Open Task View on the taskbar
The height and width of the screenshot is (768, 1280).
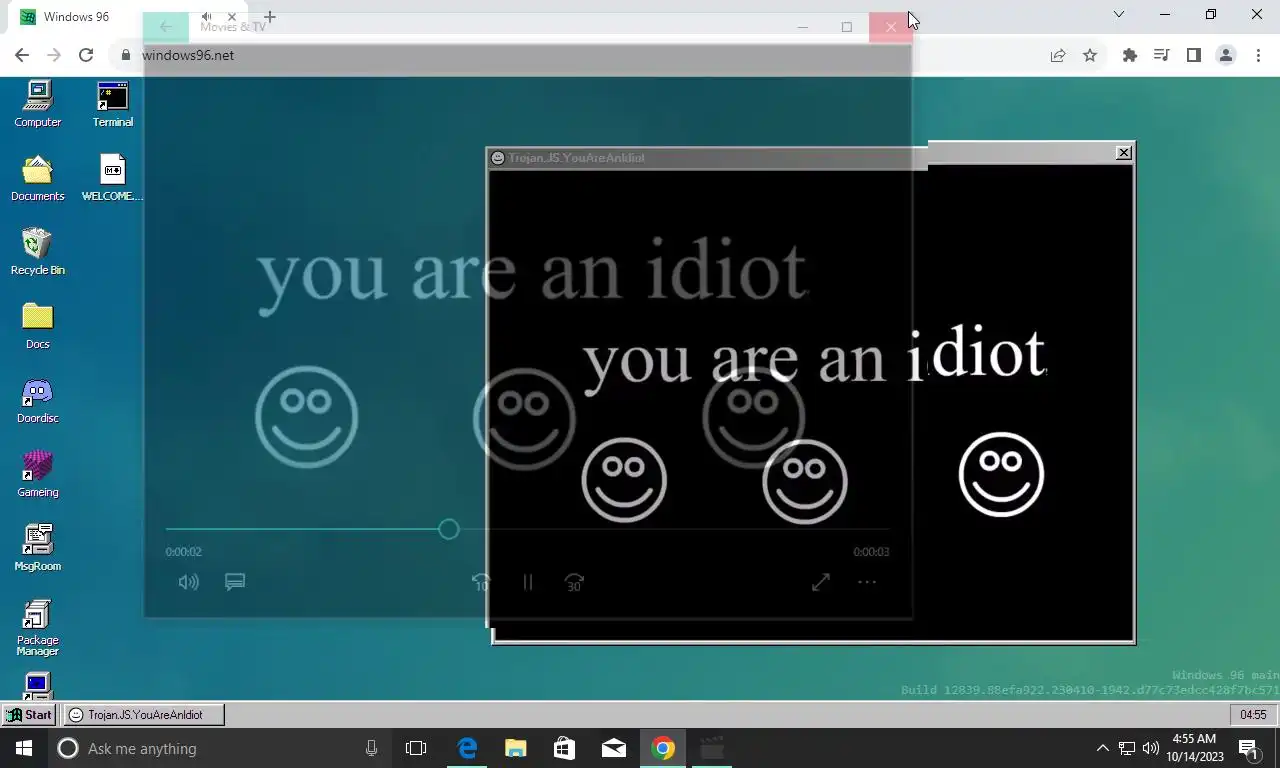point(416,748)
